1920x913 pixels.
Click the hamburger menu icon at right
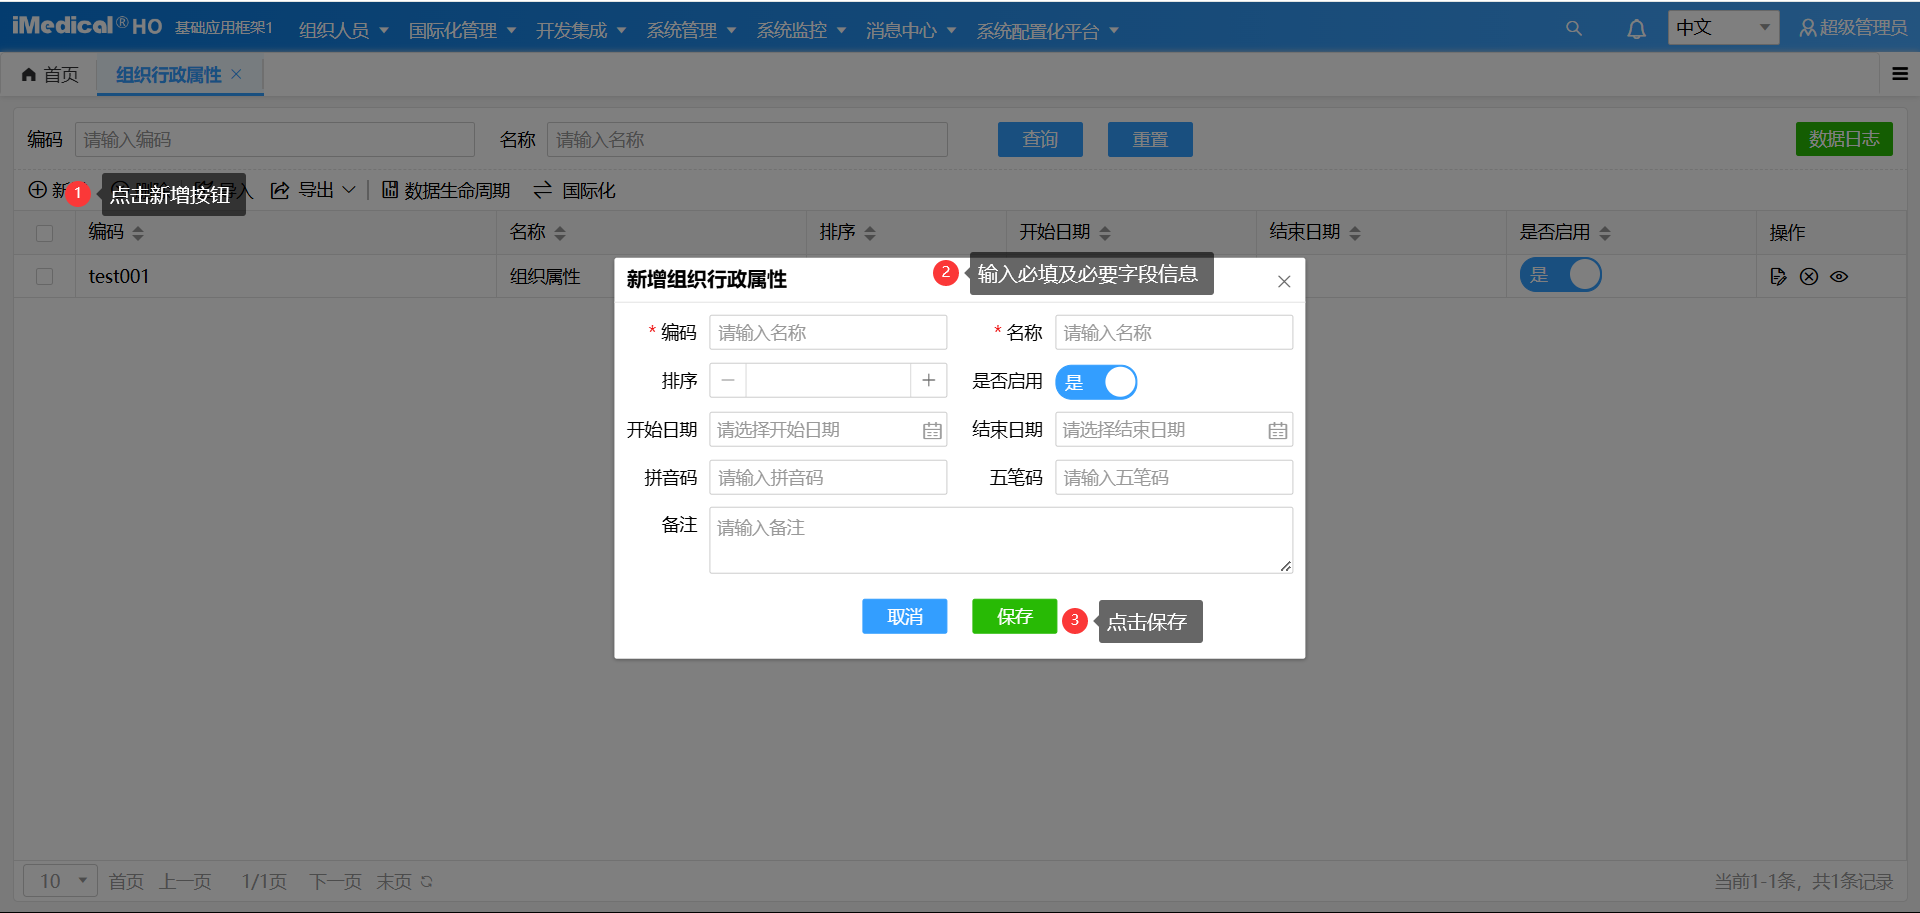point(1900,74)
